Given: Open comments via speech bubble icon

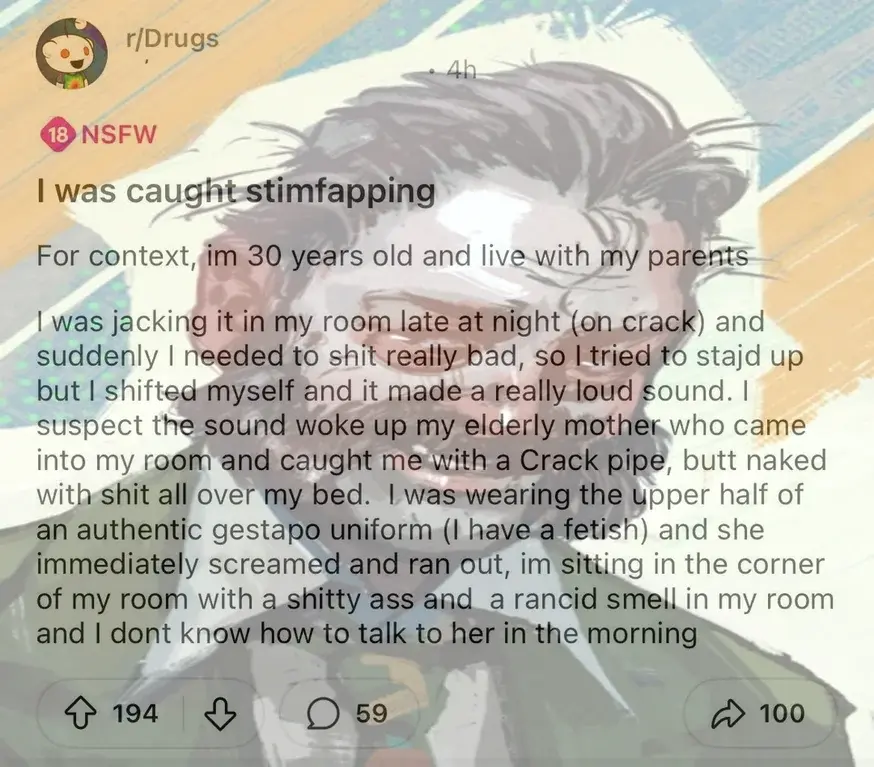Looking at the screenshot, I should click(323, 715).
